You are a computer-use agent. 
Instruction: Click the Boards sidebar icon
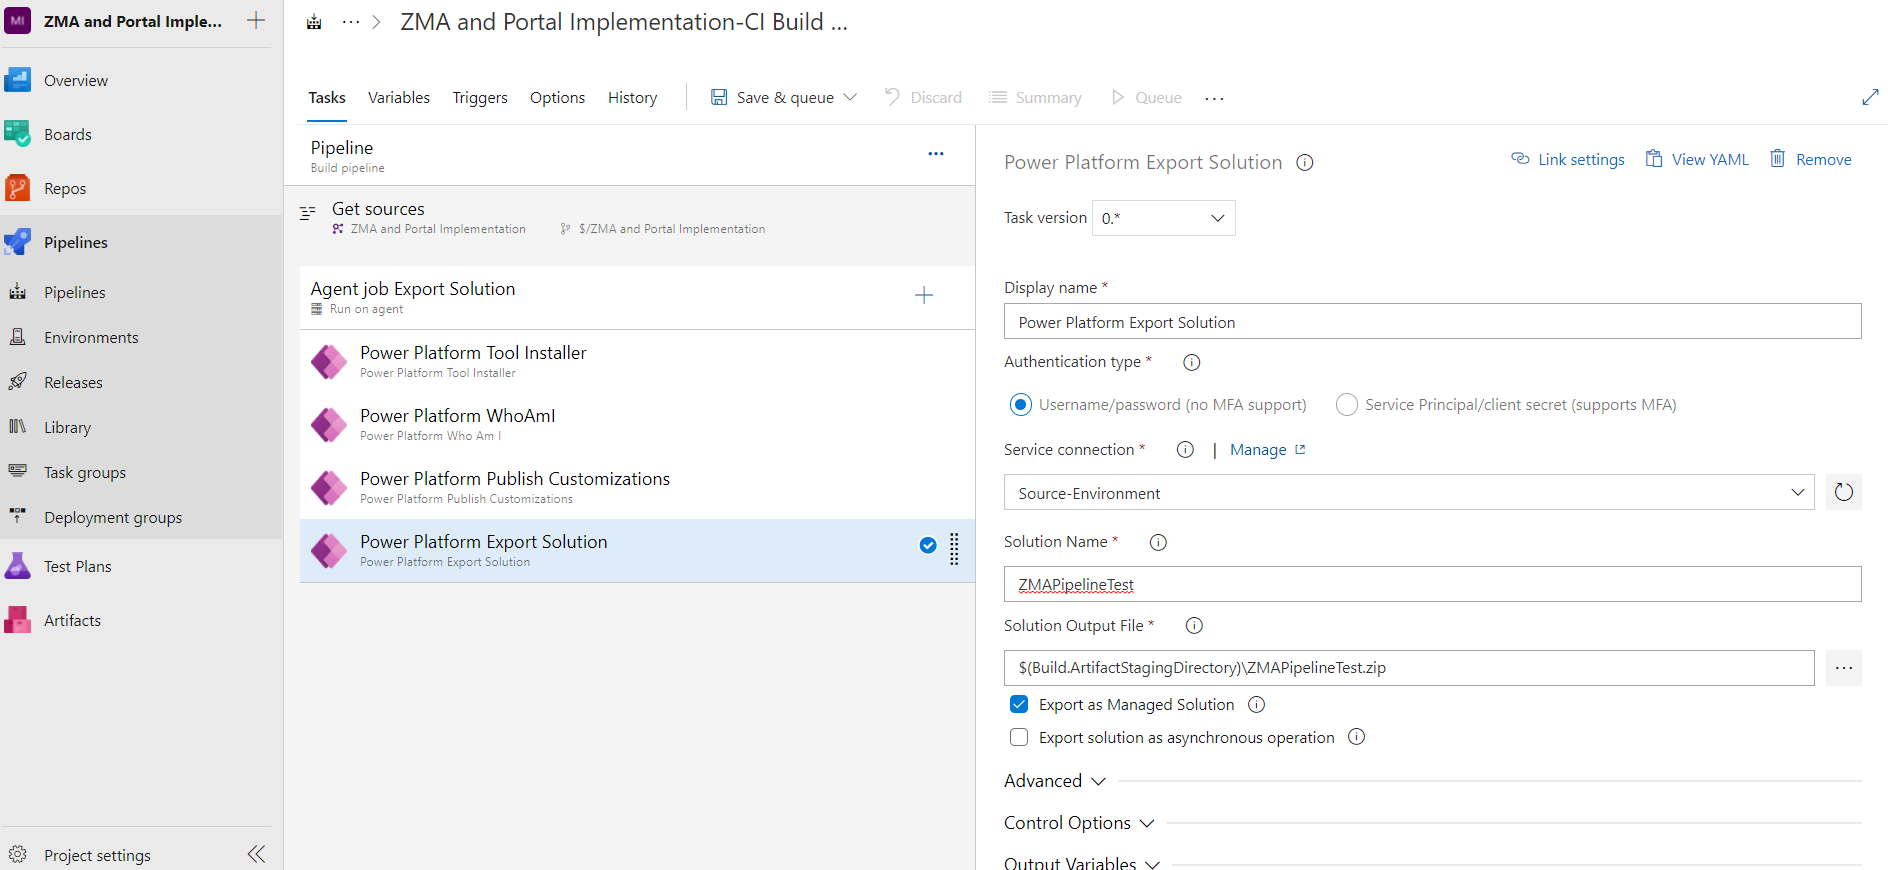(x=18, y=134)
